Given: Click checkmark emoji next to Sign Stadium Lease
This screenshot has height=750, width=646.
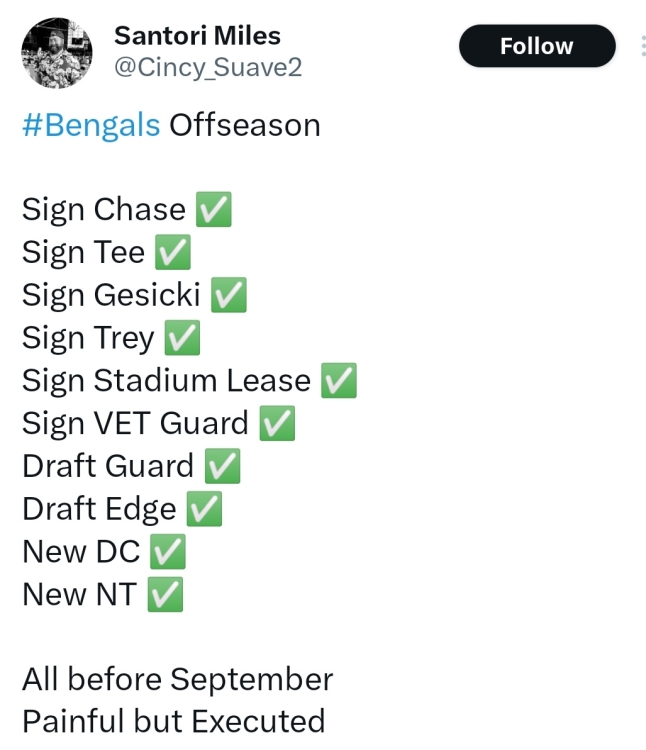Looking at the screenshot, I should point(339,380).
